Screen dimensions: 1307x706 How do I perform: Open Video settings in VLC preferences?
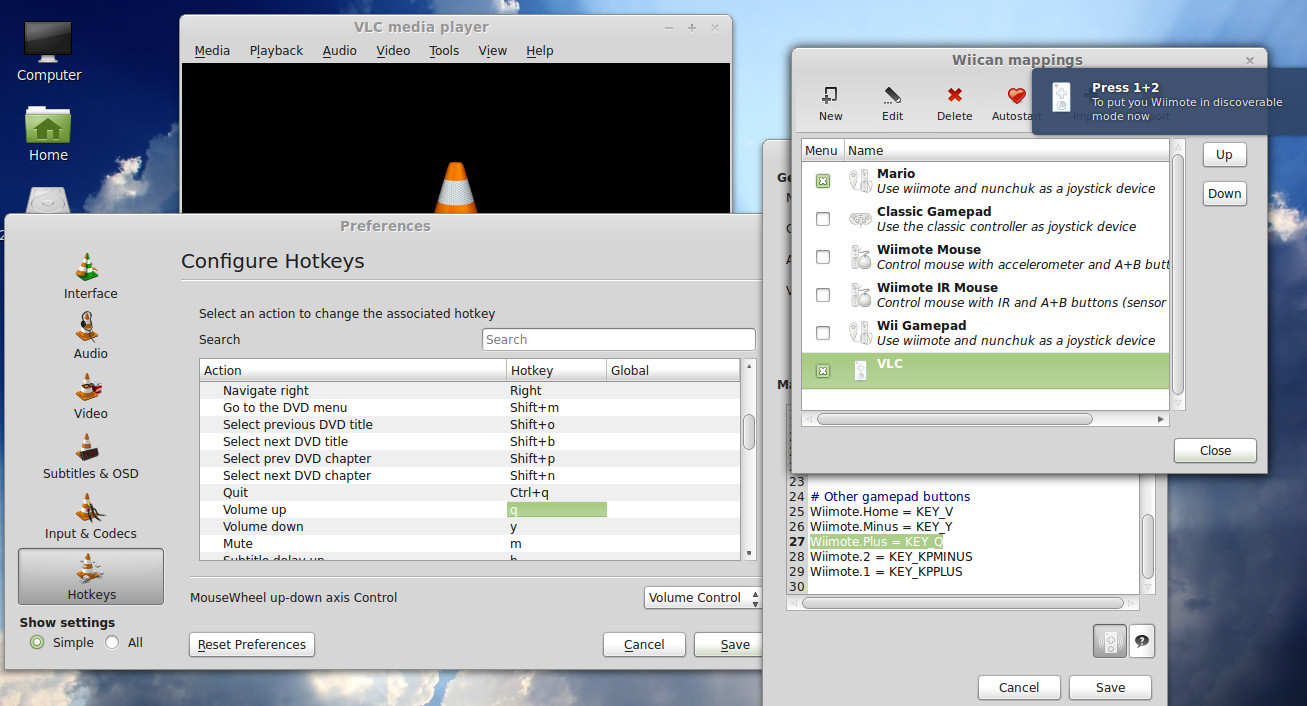click(90, 395)
